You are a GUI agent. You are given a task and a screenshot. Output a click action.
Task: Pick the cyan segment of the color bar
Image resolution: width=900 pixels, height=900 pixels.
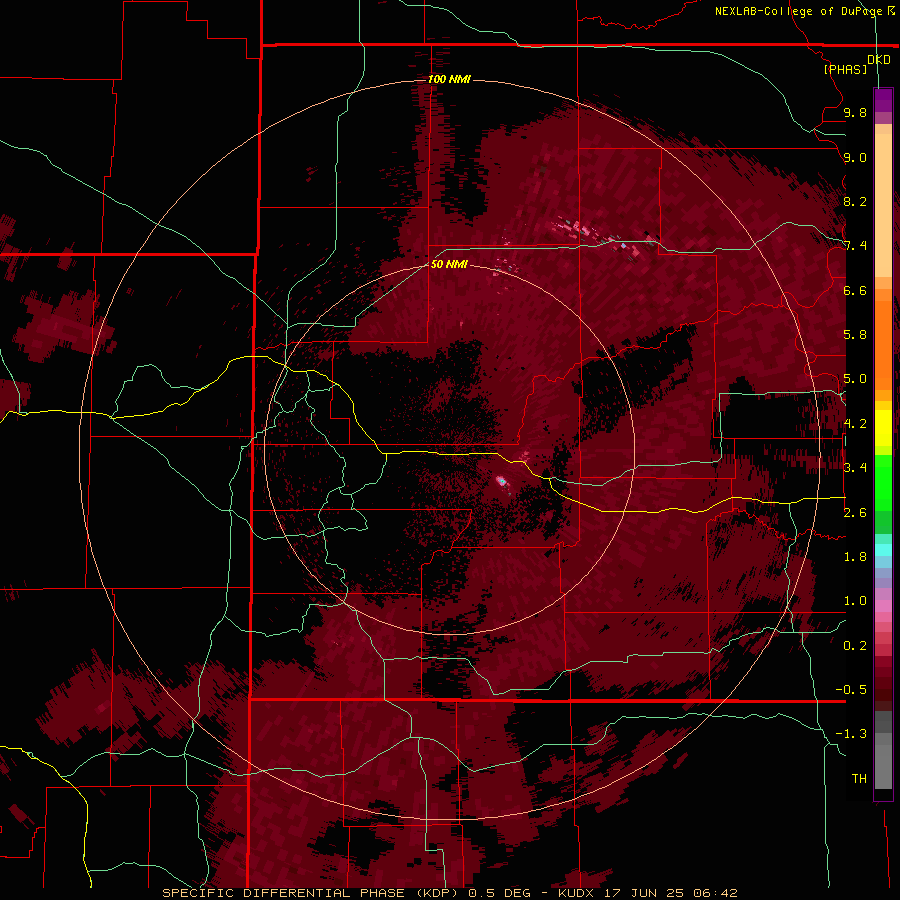(883, 550)
